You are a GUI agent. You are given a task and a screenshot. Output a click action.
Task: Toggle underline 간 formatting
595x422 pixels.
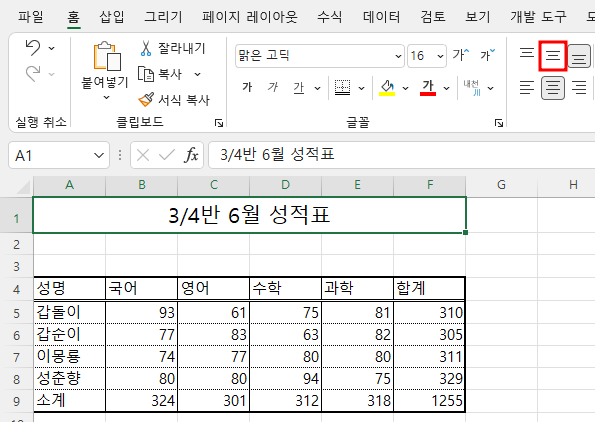(x=299, y=88)
